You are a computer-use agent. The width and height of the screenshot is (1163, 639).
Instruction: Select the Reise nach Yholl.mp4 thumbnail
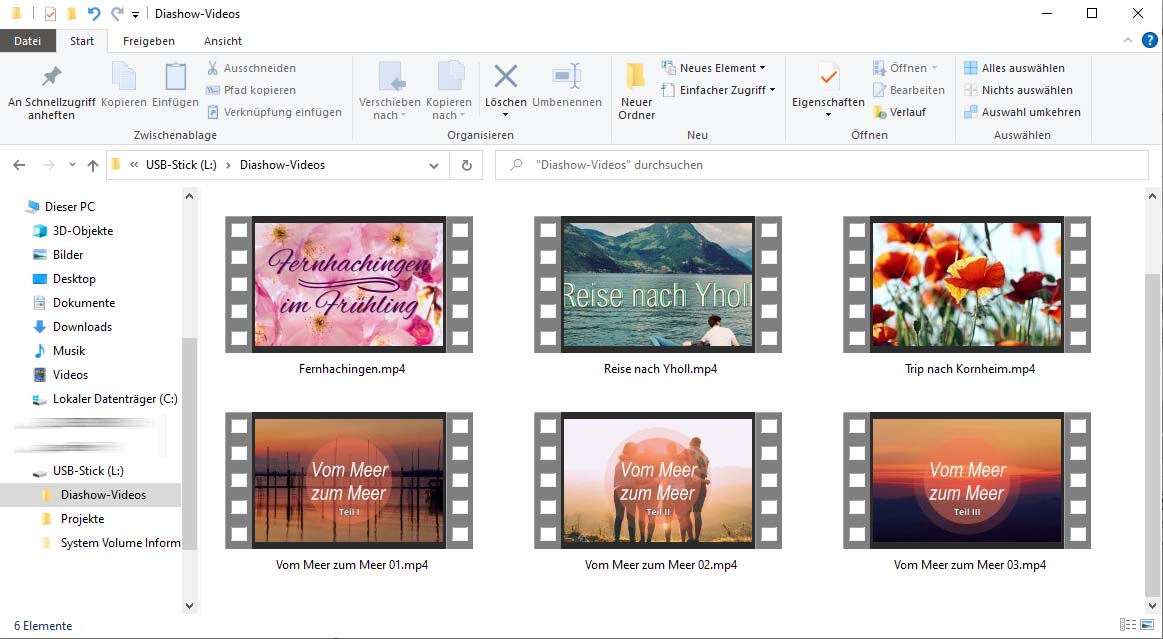(658, 284)
